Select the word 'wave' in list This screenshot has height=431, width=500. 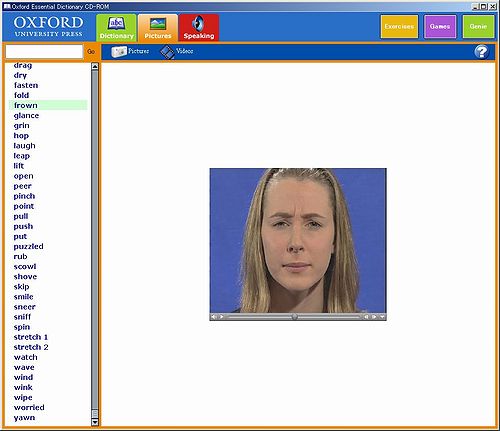(x=24, y=367)
